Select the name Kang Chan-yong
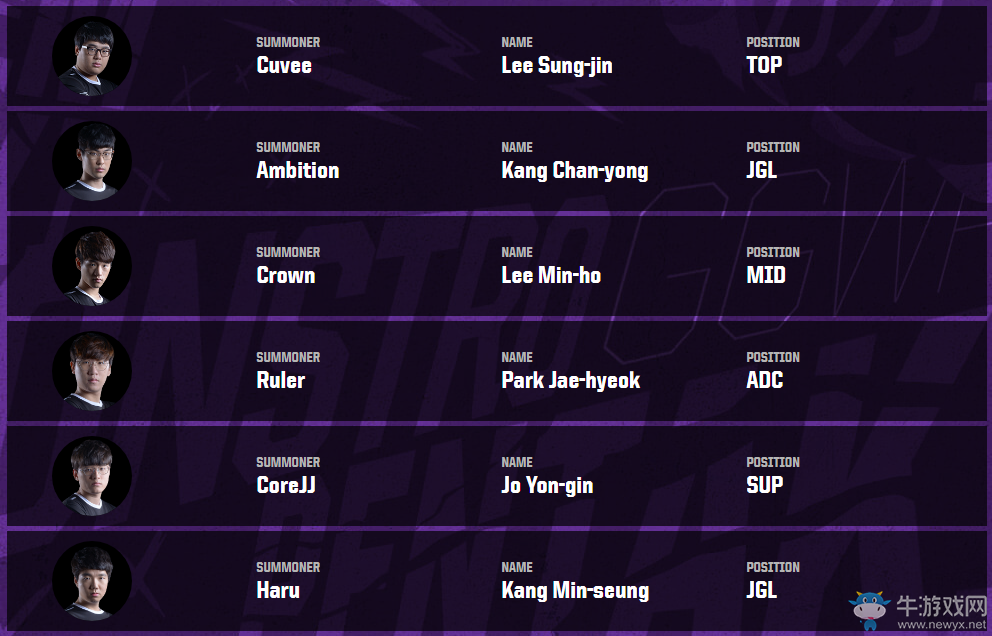The image size is (992, 636). pyautogui.click(x=574, y=171)
